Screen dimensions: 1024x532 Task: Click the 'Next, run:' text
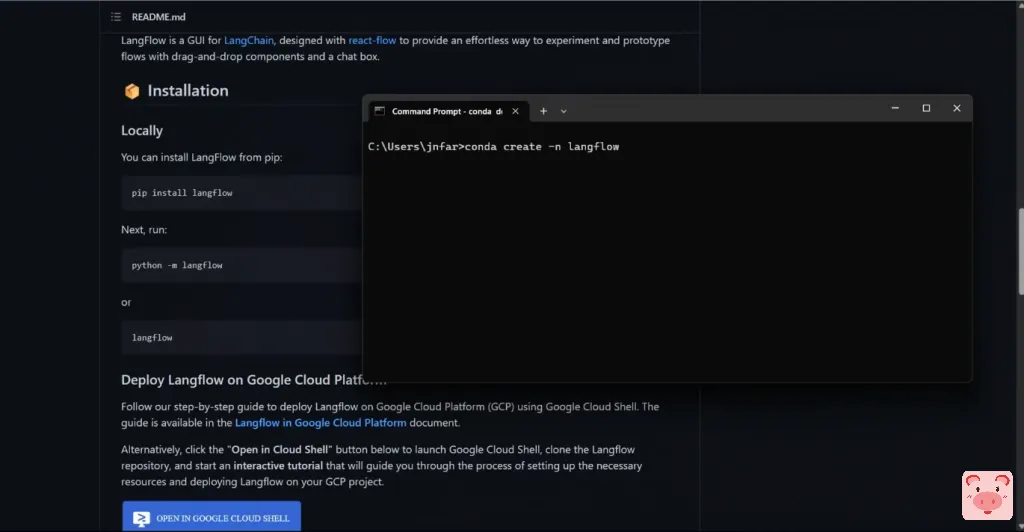click(144, 230)
